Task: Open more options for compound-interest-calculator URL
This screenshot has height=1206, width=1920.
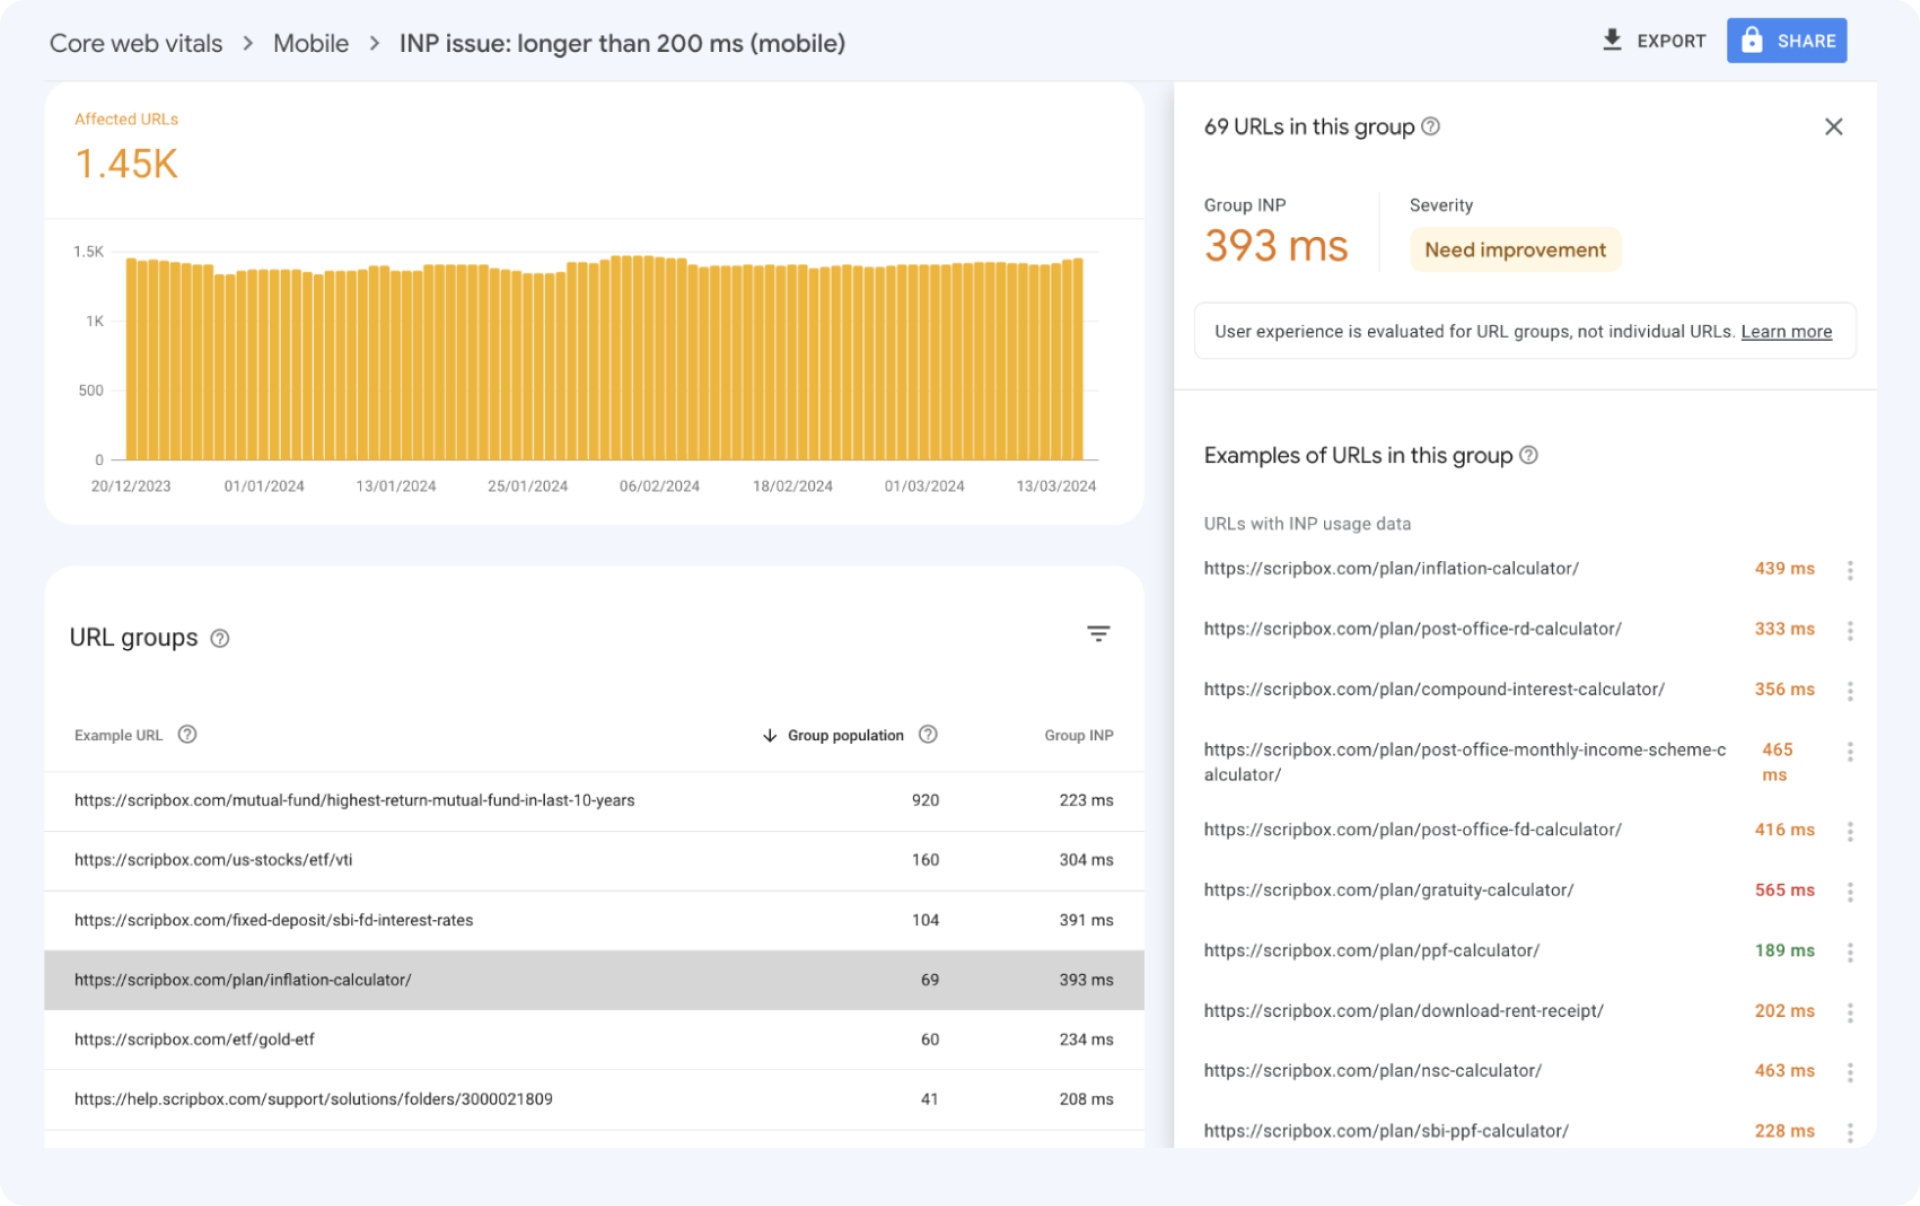Action: 1850,690
